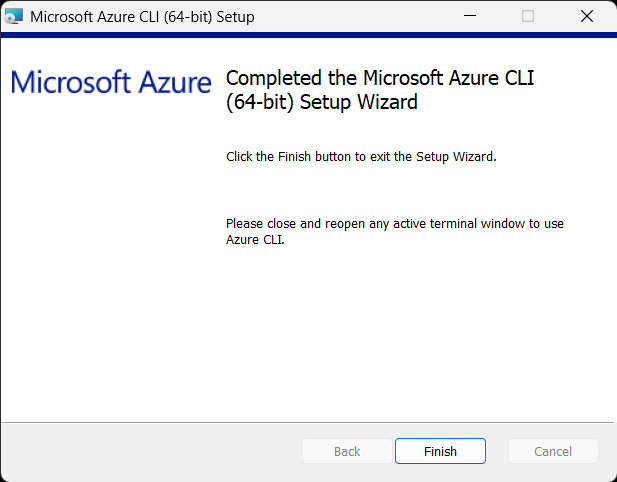Click the Microsoft Azure logo
Image resolution: width=617 pixels, height=482 pixels.
click(x=111, y=82)
